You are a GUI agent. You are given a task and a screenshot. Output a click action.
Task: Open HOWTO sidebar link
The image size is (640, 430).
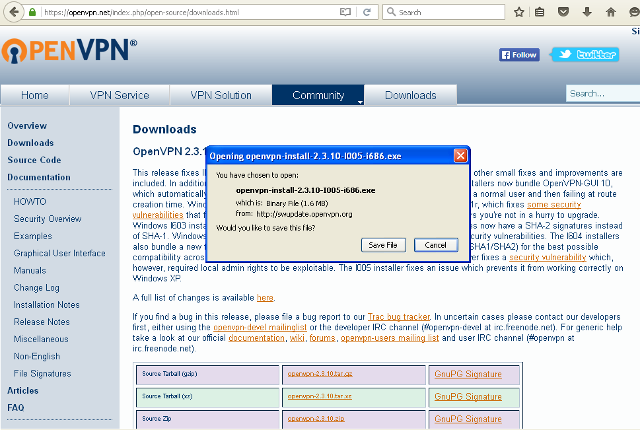point(30,202)
